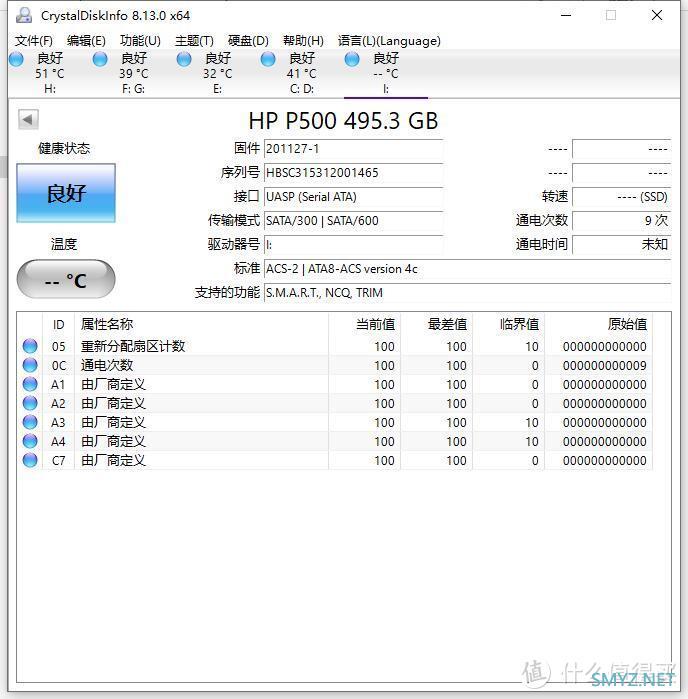Click the blue status dot of attribute 05

tap(30, 346)
